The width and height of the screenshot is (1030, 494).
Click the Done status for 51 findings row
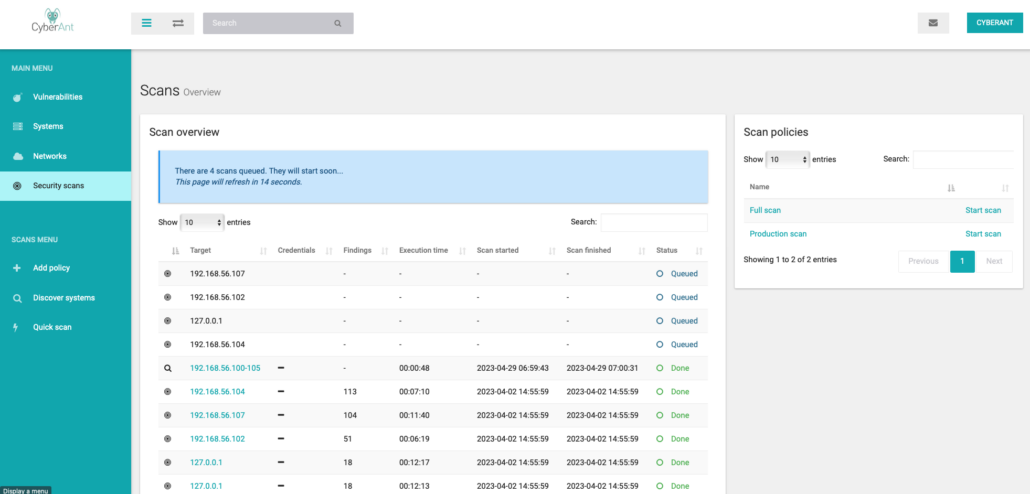coord(680,439)
